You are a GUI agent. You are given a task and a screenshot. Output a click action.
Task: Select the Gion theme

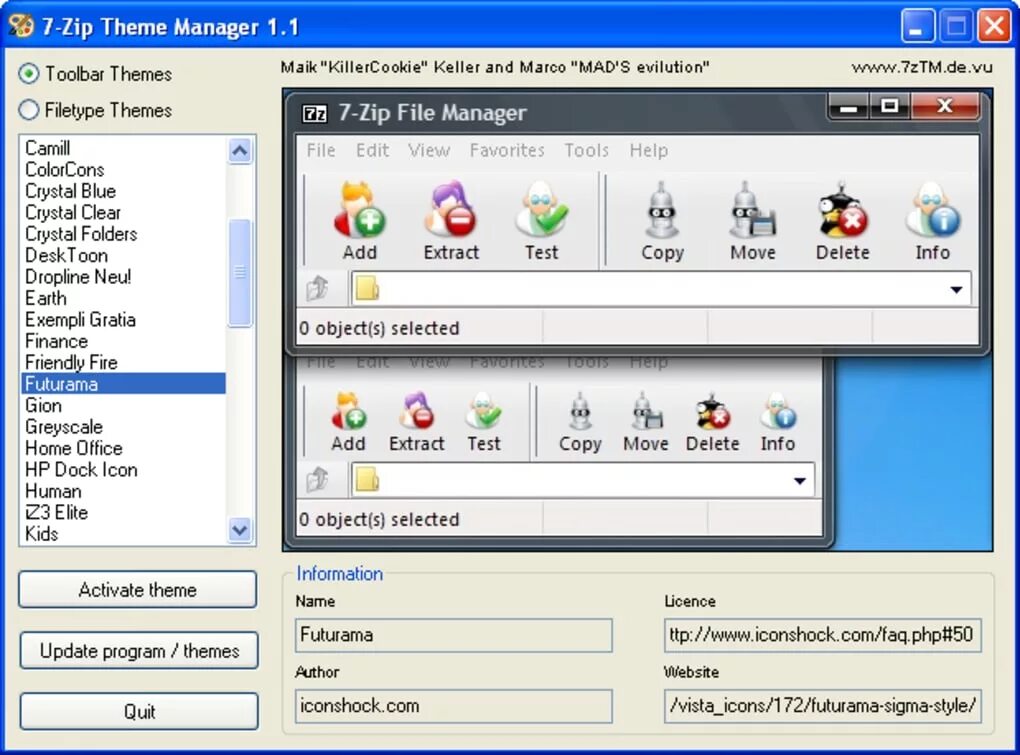(124, 405)
